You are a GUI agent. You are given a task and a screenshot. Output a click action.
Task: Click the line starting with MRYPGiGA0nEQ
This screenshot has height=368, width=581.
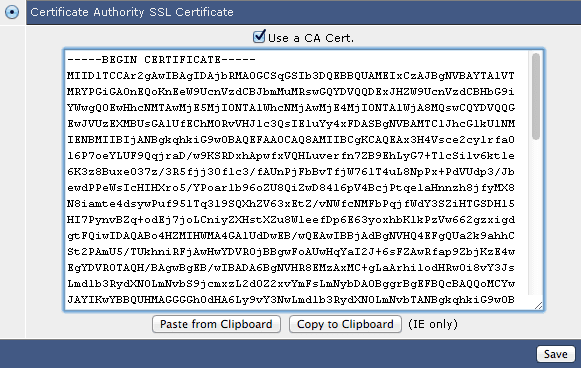coord(290,92)
